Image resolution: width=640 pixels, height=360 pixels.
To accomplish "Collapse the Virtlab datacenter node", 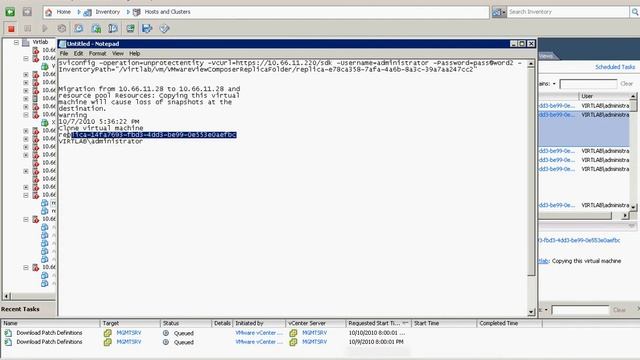I will click(x=16, y=42).
